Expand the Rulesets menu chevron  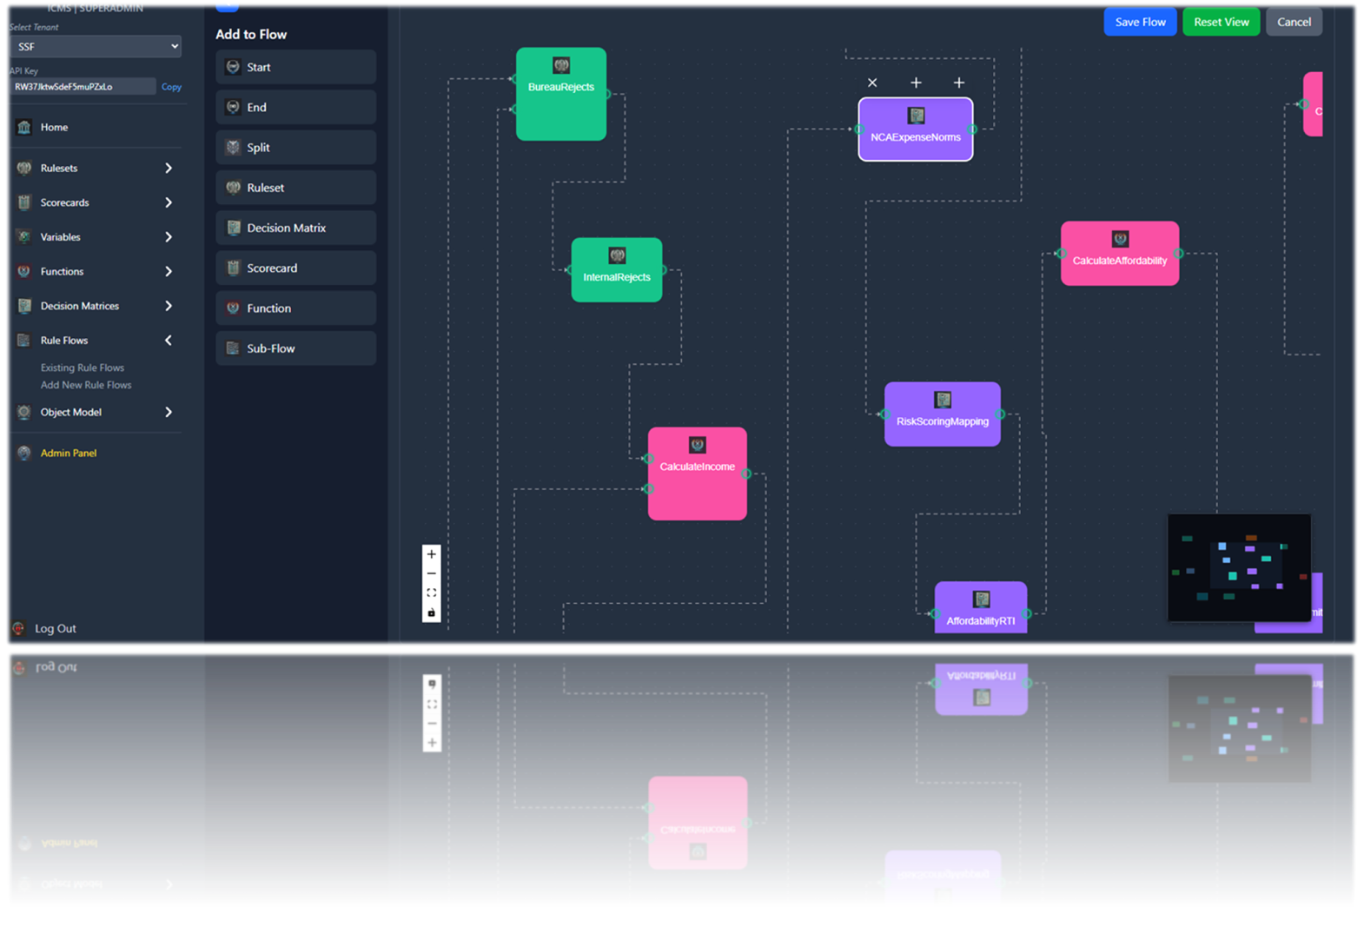[x=168, y=168]
